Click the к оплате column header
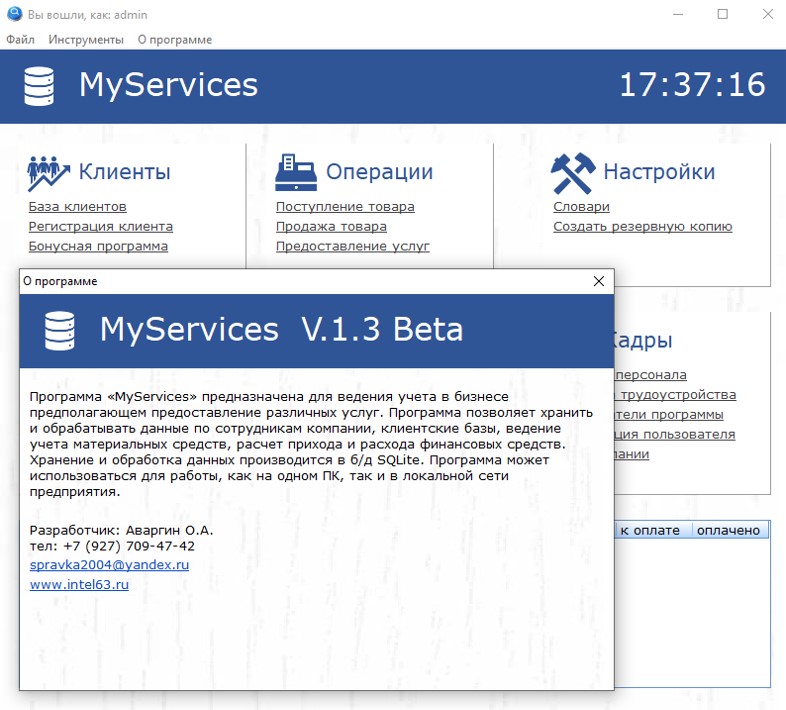The height and width of the screenshot is (710, 786). pyautogui.click(x=650, y=530)
